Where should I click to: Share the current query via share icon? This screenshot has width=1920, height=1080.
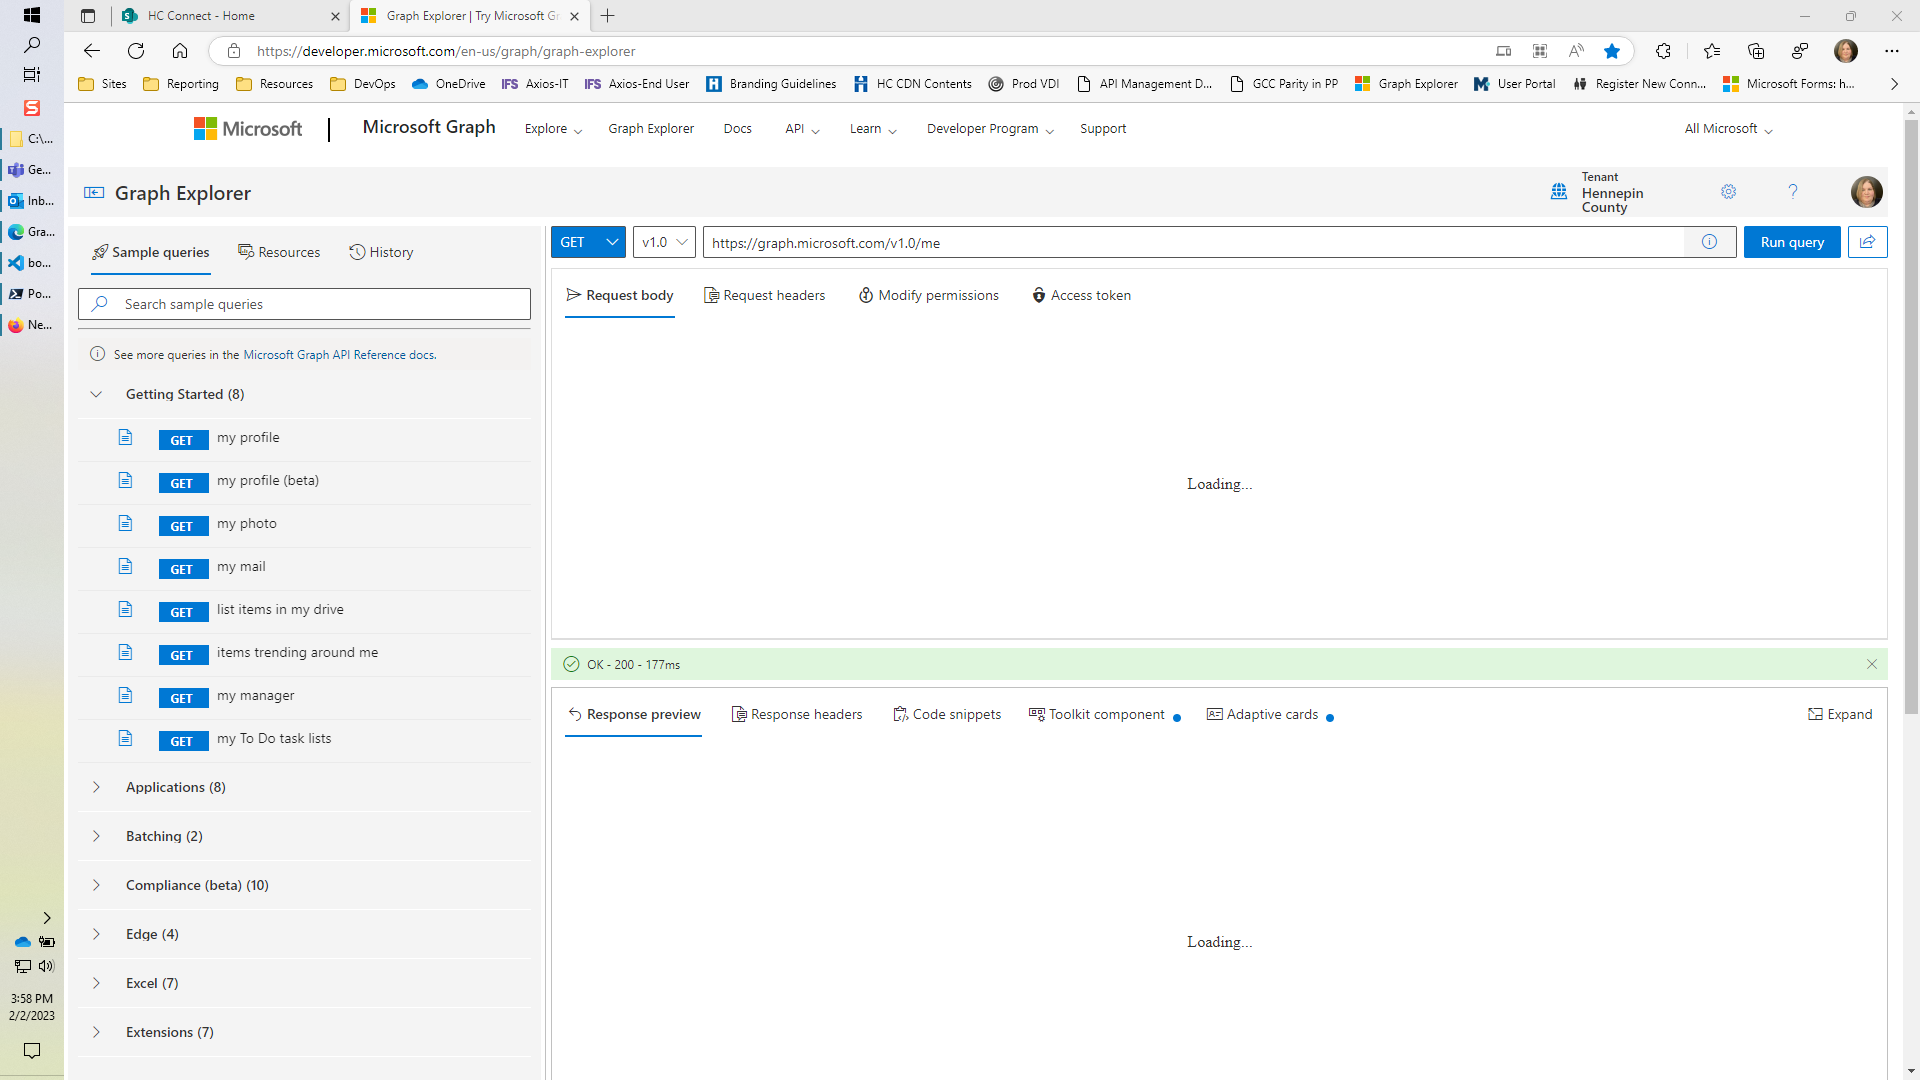click(x=1867, y=241)
